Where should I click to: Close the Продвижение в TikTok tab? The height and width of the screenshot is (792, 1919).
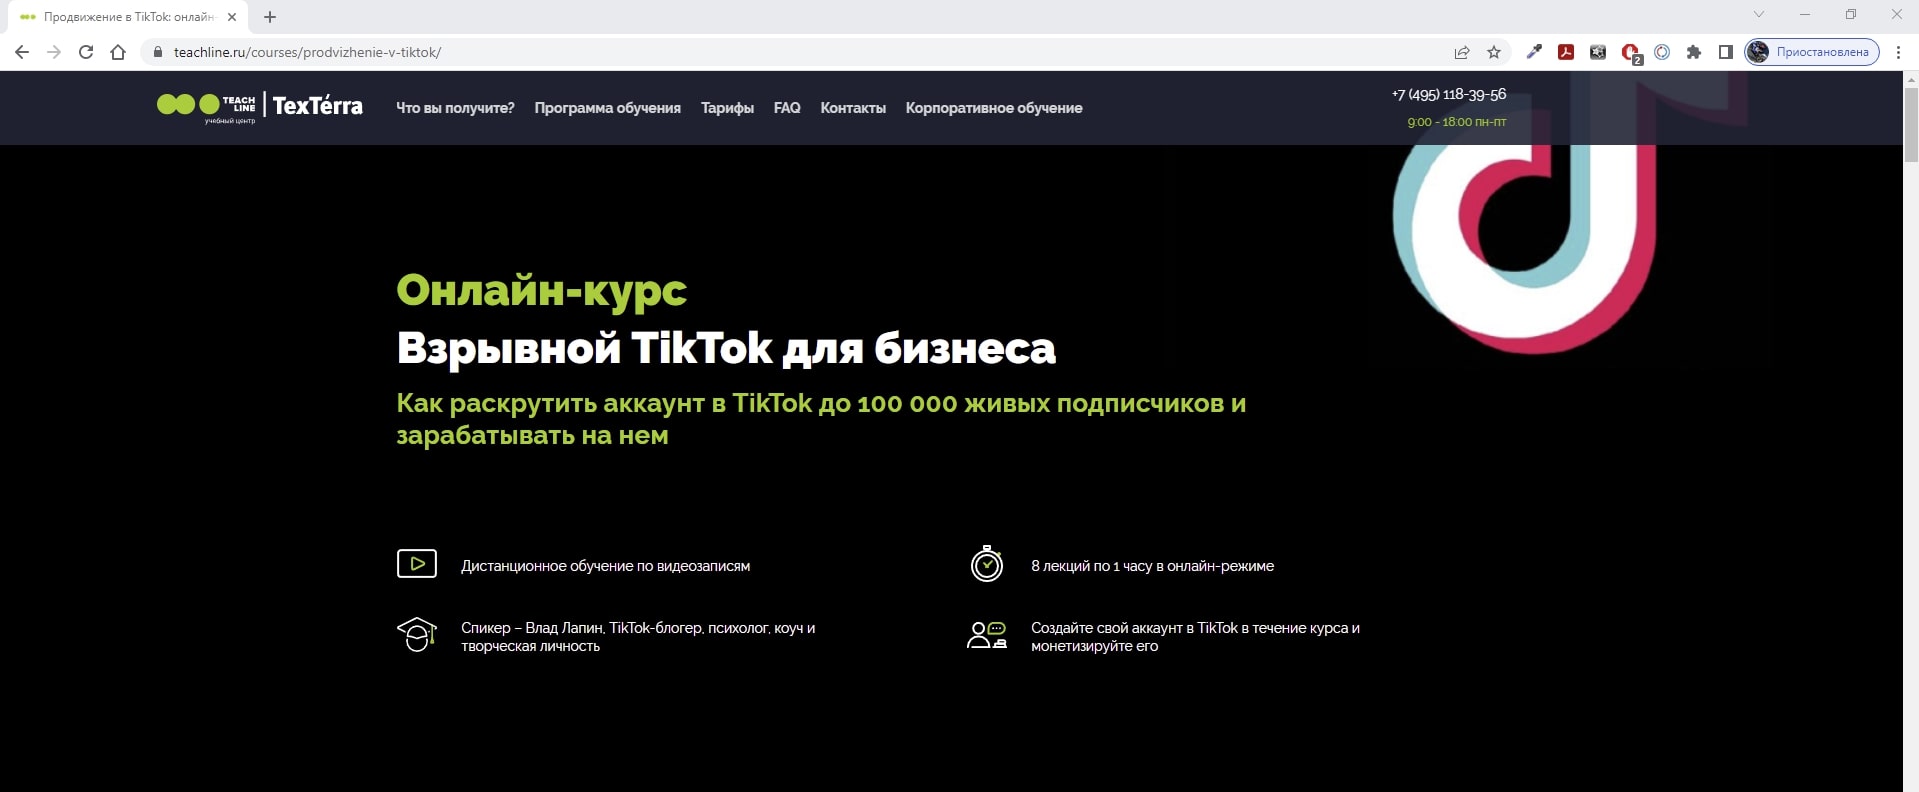(232, 17)
